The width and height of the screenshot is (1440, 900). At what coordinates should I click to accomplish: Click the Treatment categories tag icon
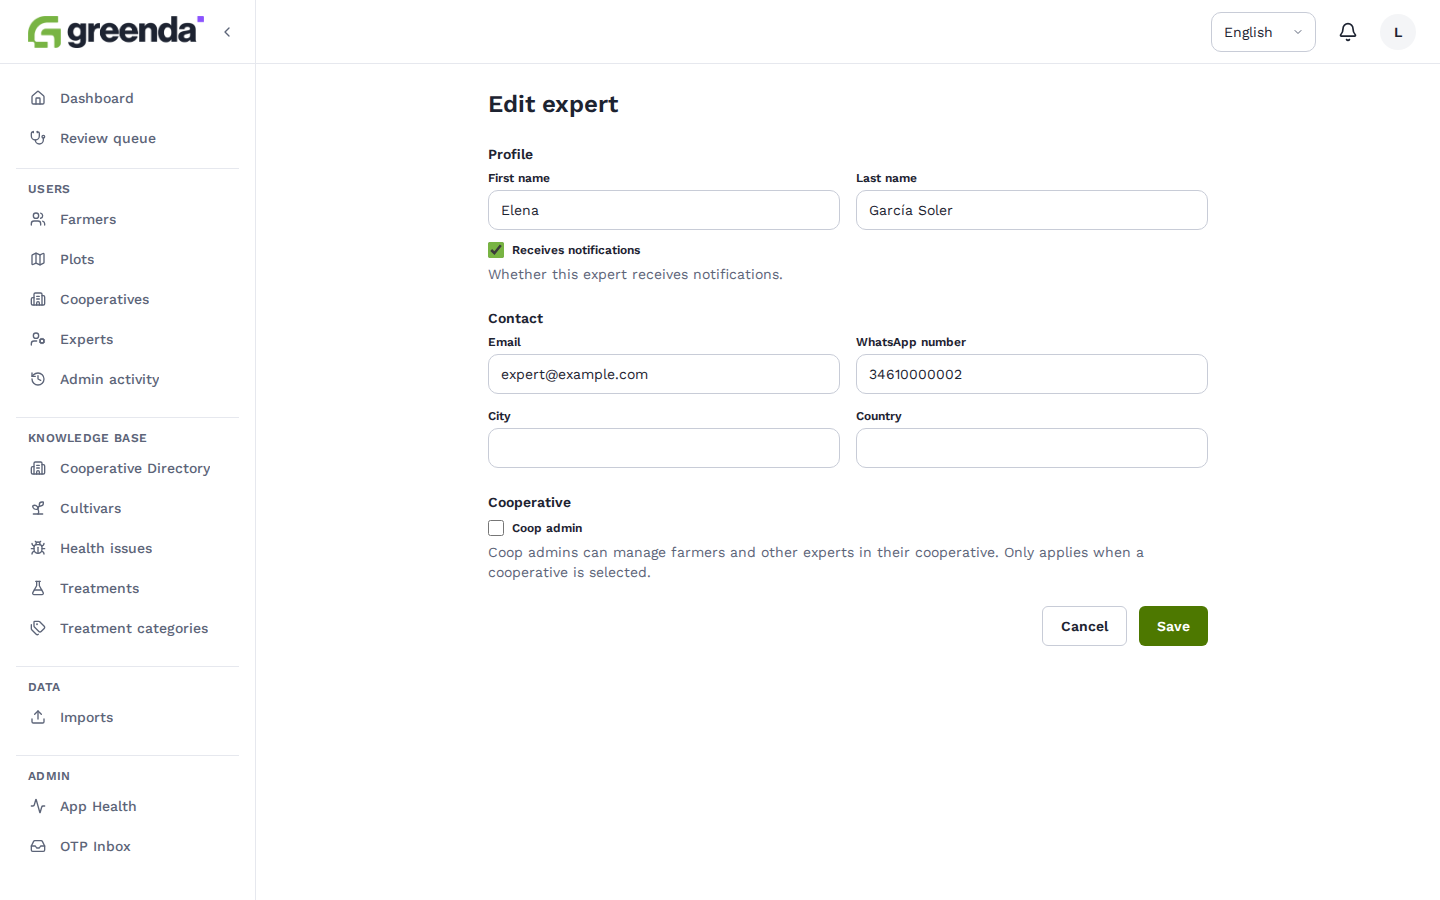(x=38, y=628)
